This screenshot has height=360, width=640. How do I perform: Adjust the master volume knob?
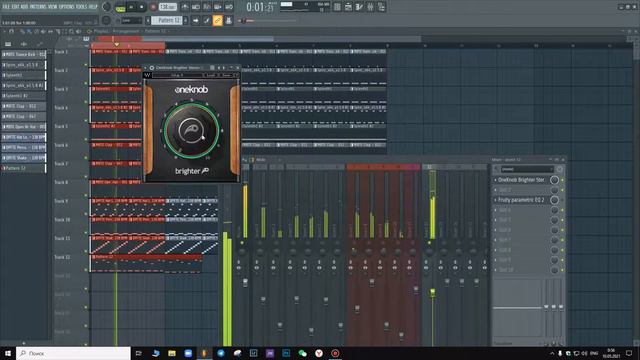(107, 7)
